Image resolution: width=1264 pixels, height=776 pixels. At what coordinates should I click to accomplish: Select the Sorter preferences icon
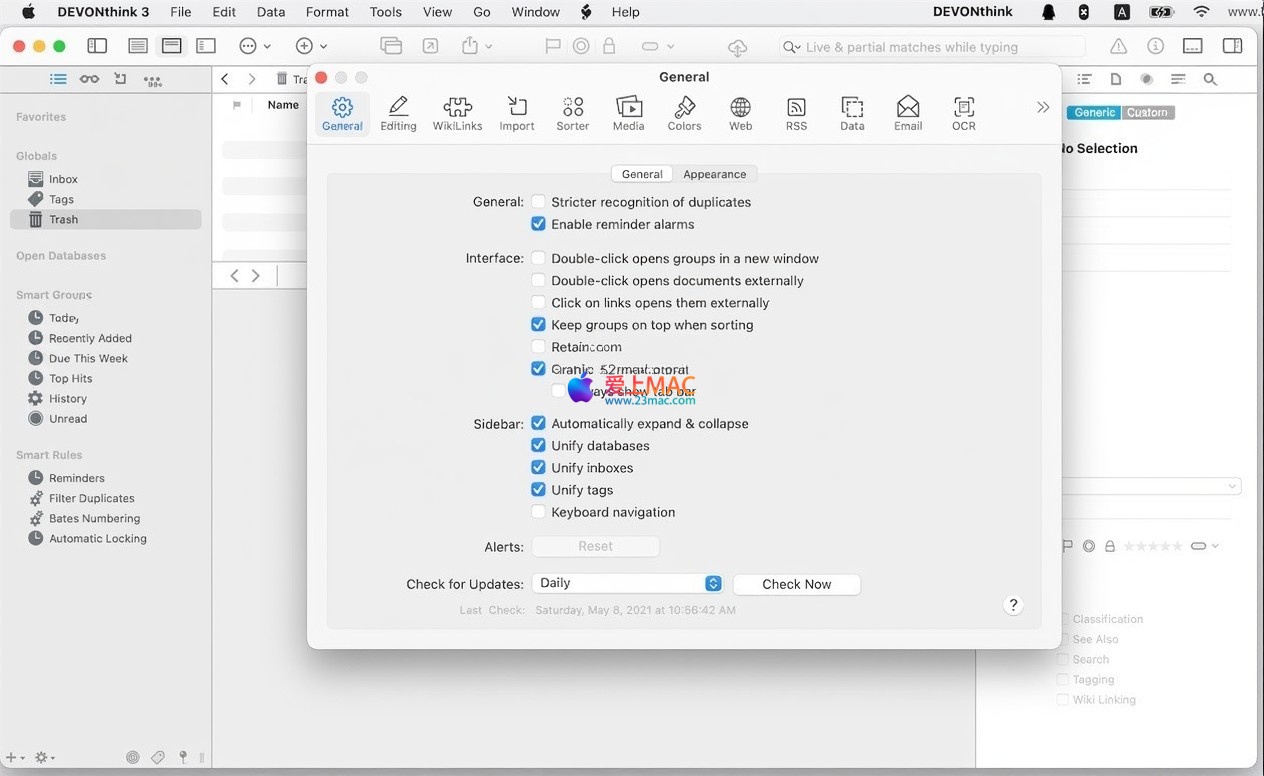(573, 113)
